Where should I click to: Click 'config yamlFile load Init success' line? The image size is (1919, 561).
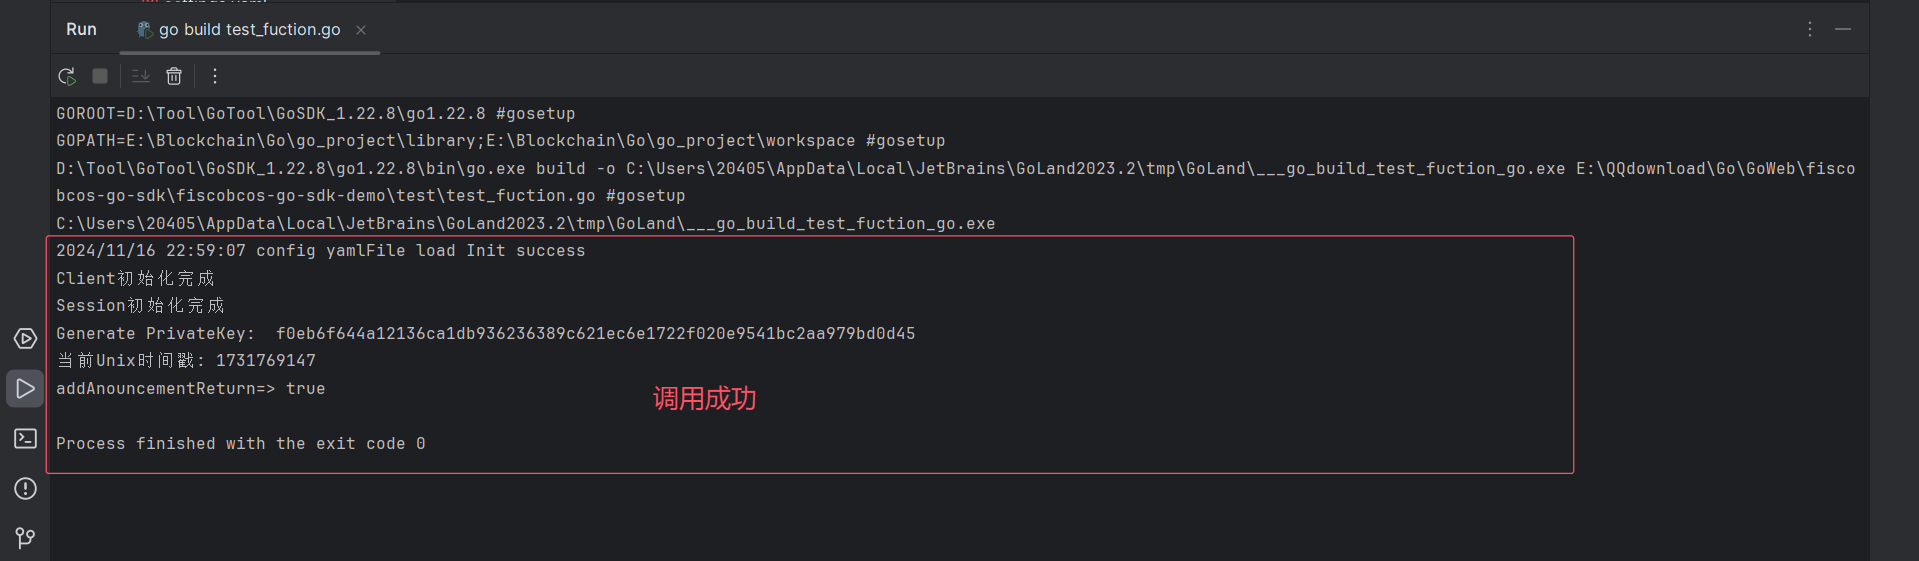[x=321, y=251]
